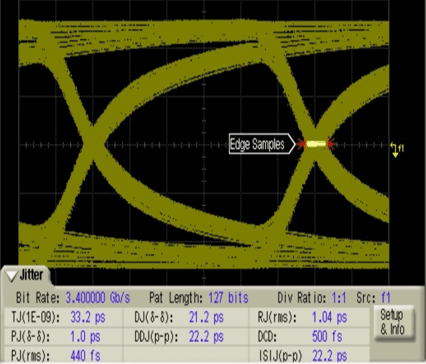The width and height of the screenshot is (426, 364).
Task: Click the PJ(δ-δ) value 1.0 ps
Action: pos(85,337)
